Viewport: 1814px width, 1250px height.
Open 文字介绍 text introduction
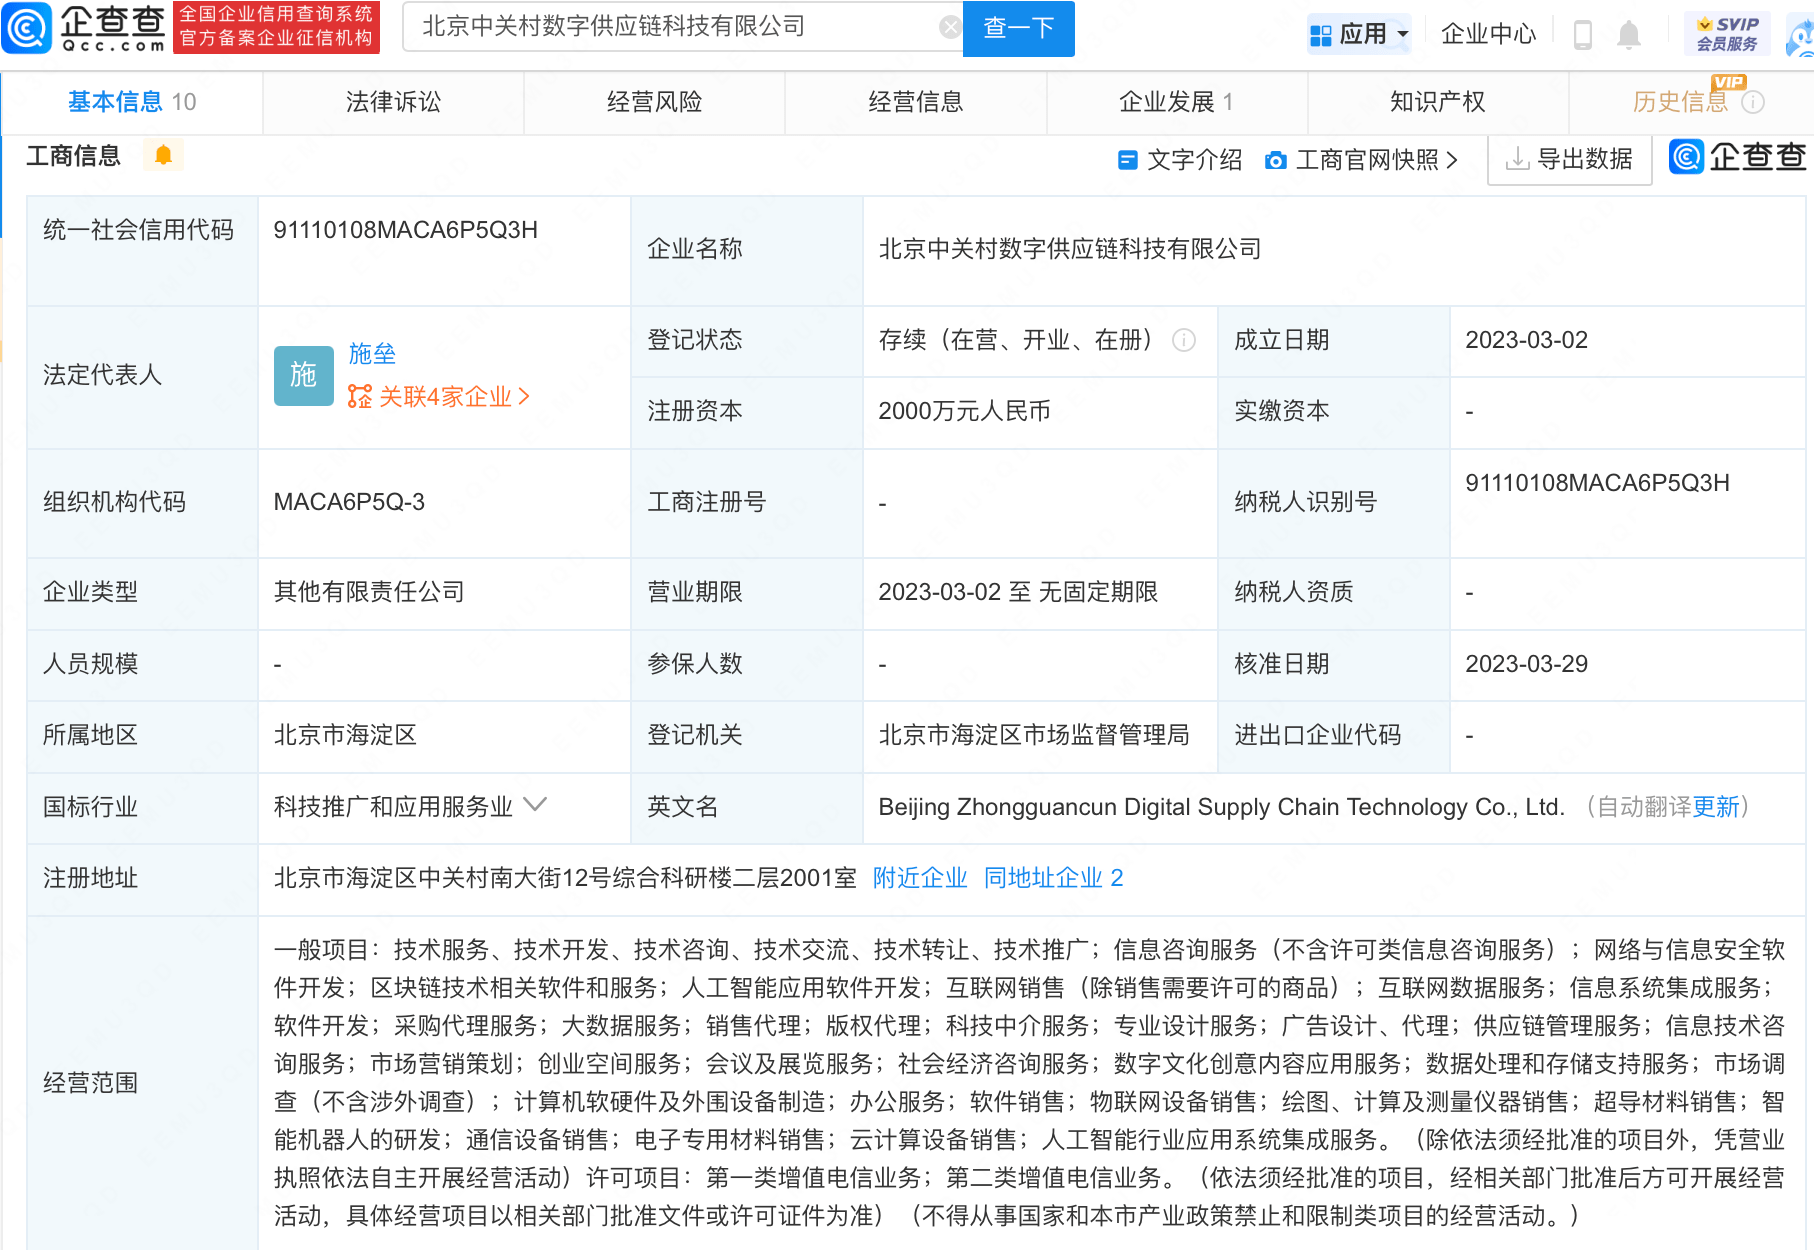(1180, 160)
